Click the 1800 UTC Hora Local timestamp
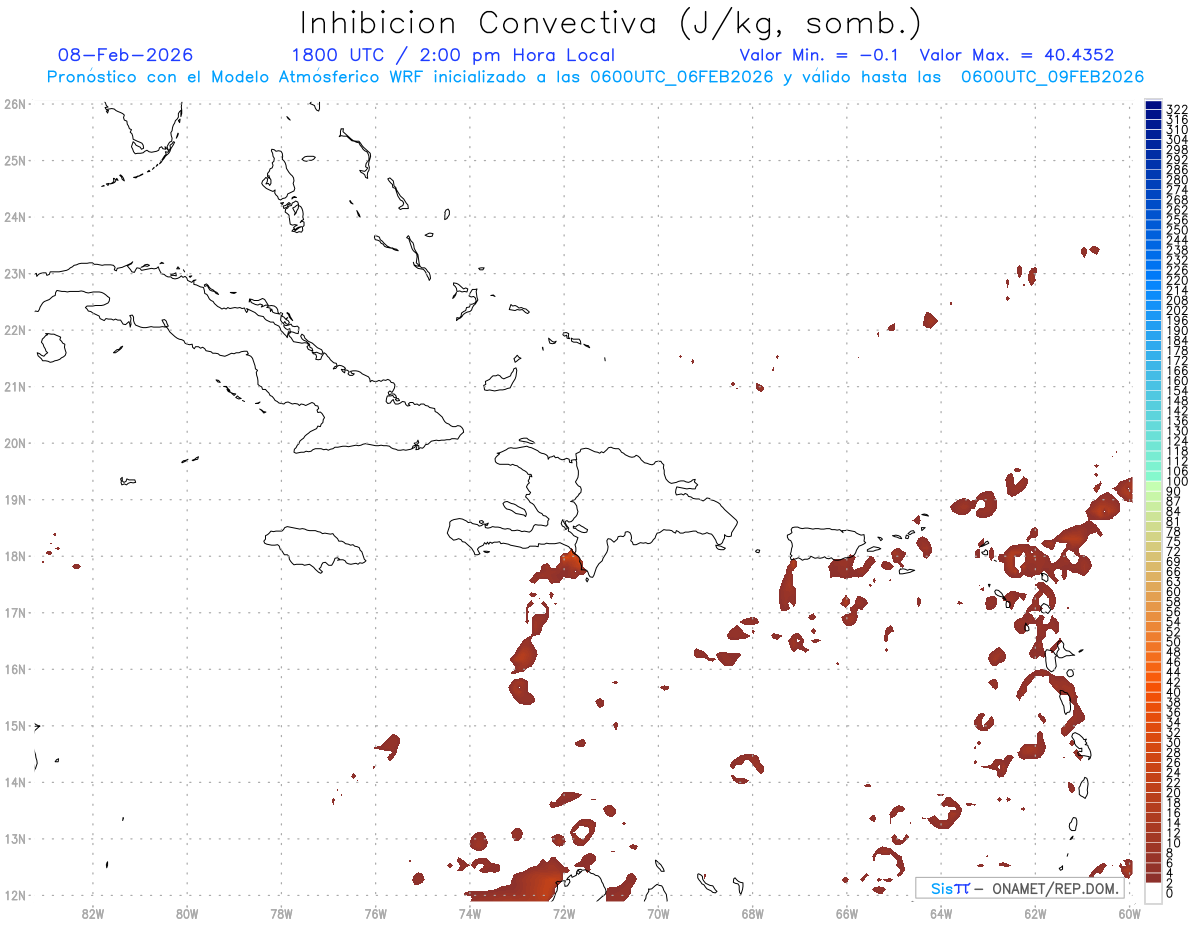Screen dimensions: 1200x927 pos(453,55)
